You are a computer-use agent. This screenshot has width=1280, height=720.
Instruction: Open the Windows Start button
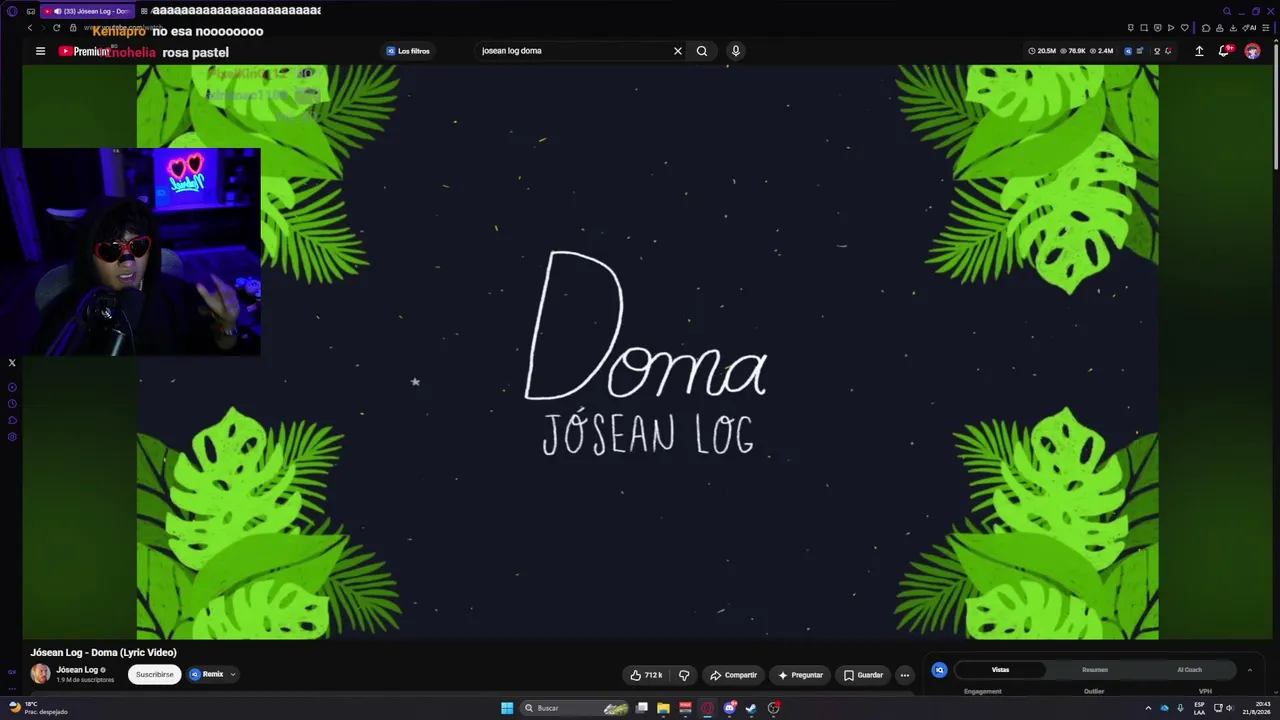pos(507,708)
